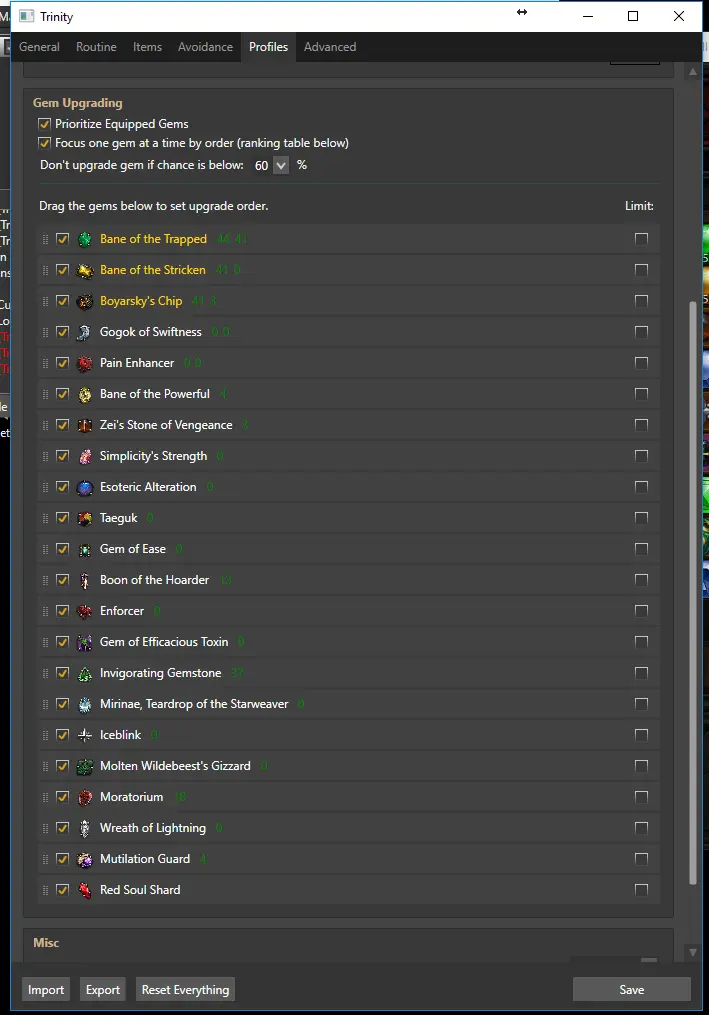
Task: Click the Bane of the Stricken gem icon
Action: click(85, 270)
